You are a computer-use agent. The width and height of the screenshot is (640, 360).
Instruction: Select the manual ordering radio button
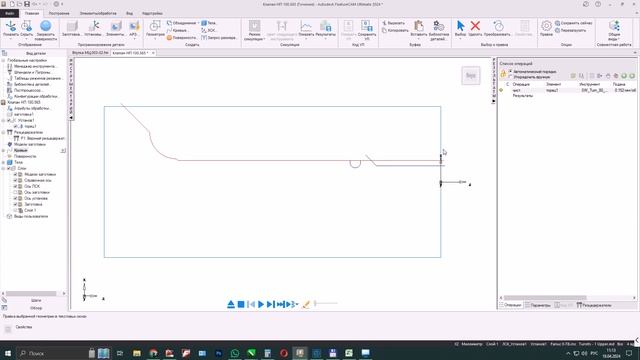(x=510, y=77)
